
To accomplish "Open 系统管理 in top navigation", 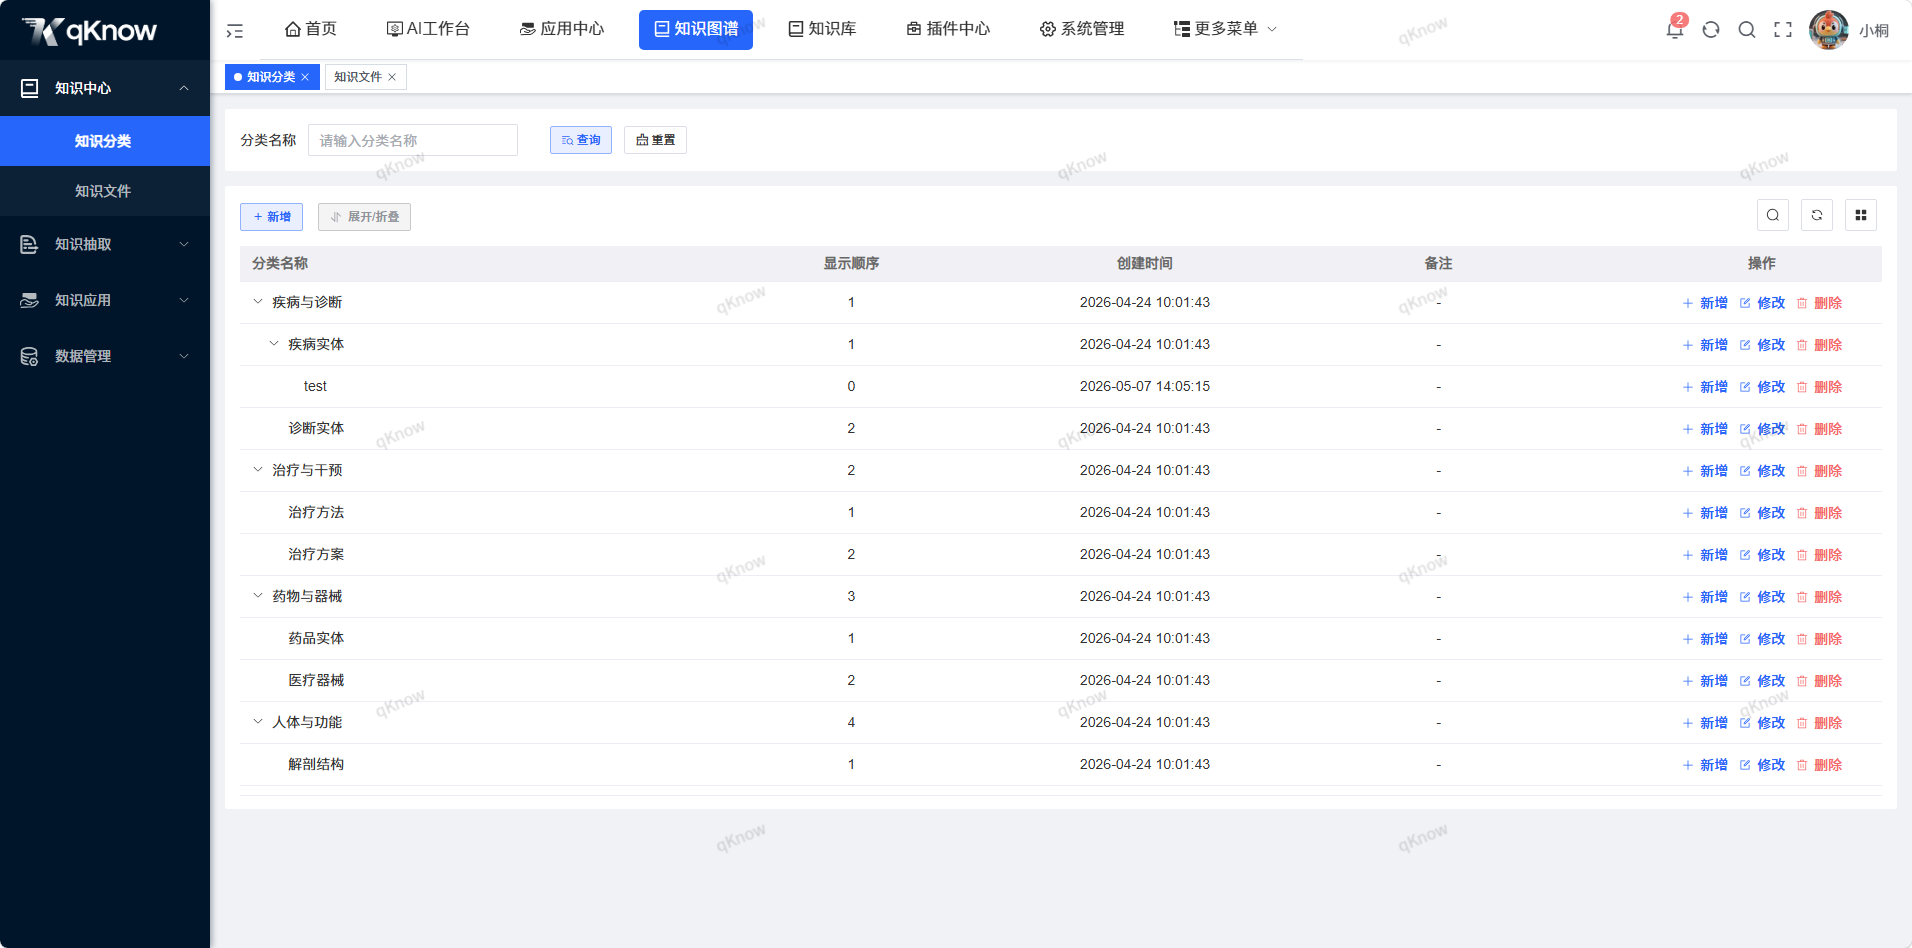I will pyautogui.click(x=1082, y=29).
